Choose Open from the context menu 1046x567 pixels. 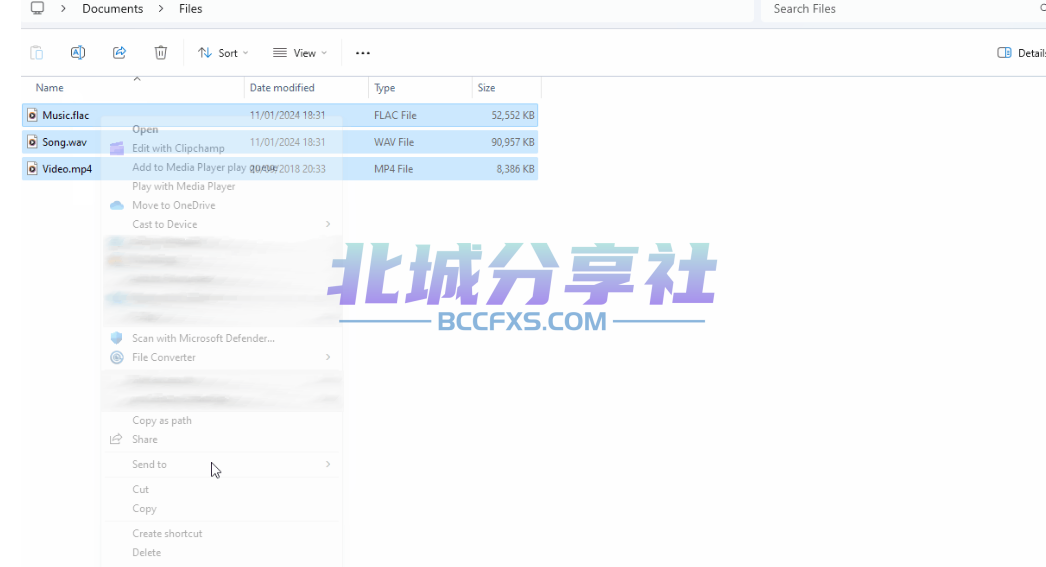click(221, 129)
